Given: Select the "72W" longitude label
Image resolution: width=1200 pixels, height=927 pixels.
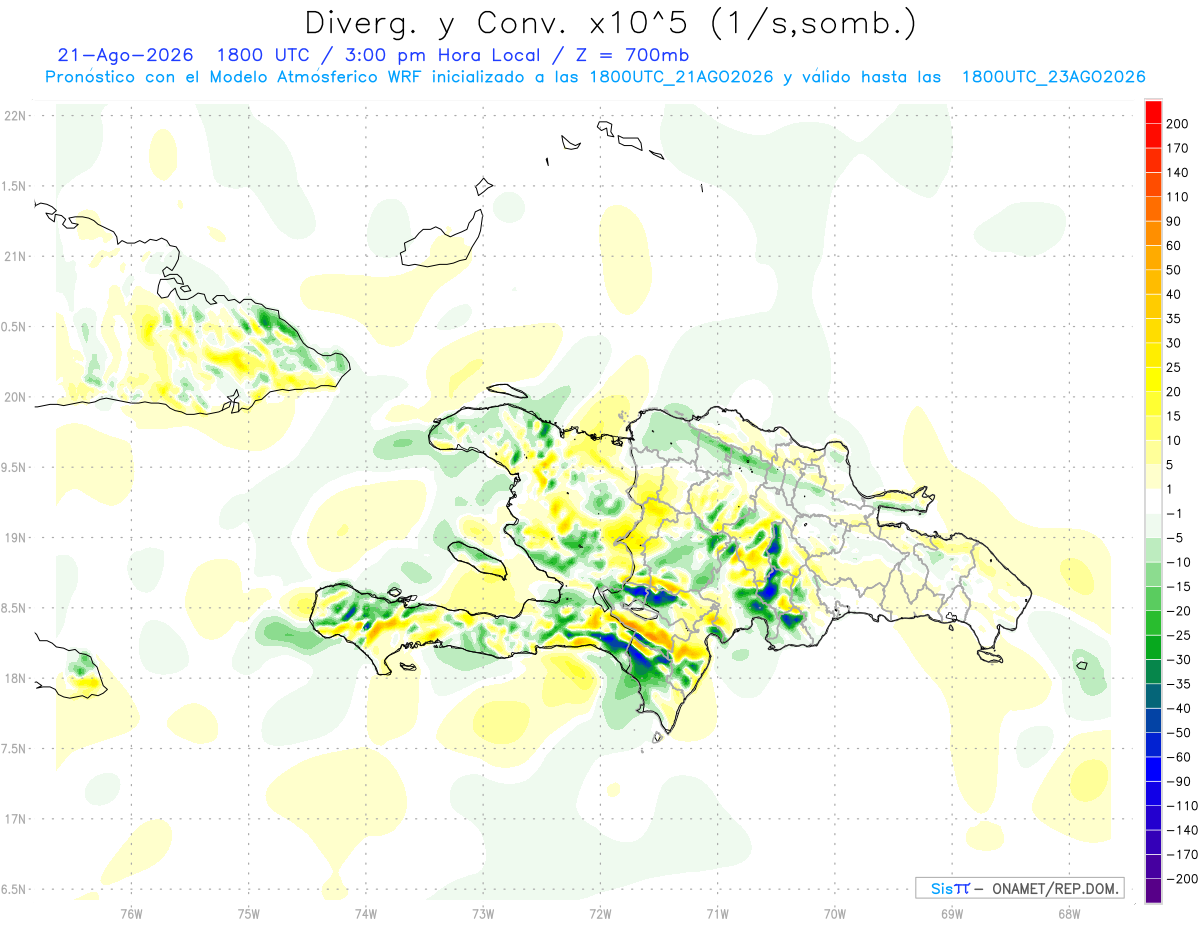Looking at the screenshot, I should [x=600, y=913].
